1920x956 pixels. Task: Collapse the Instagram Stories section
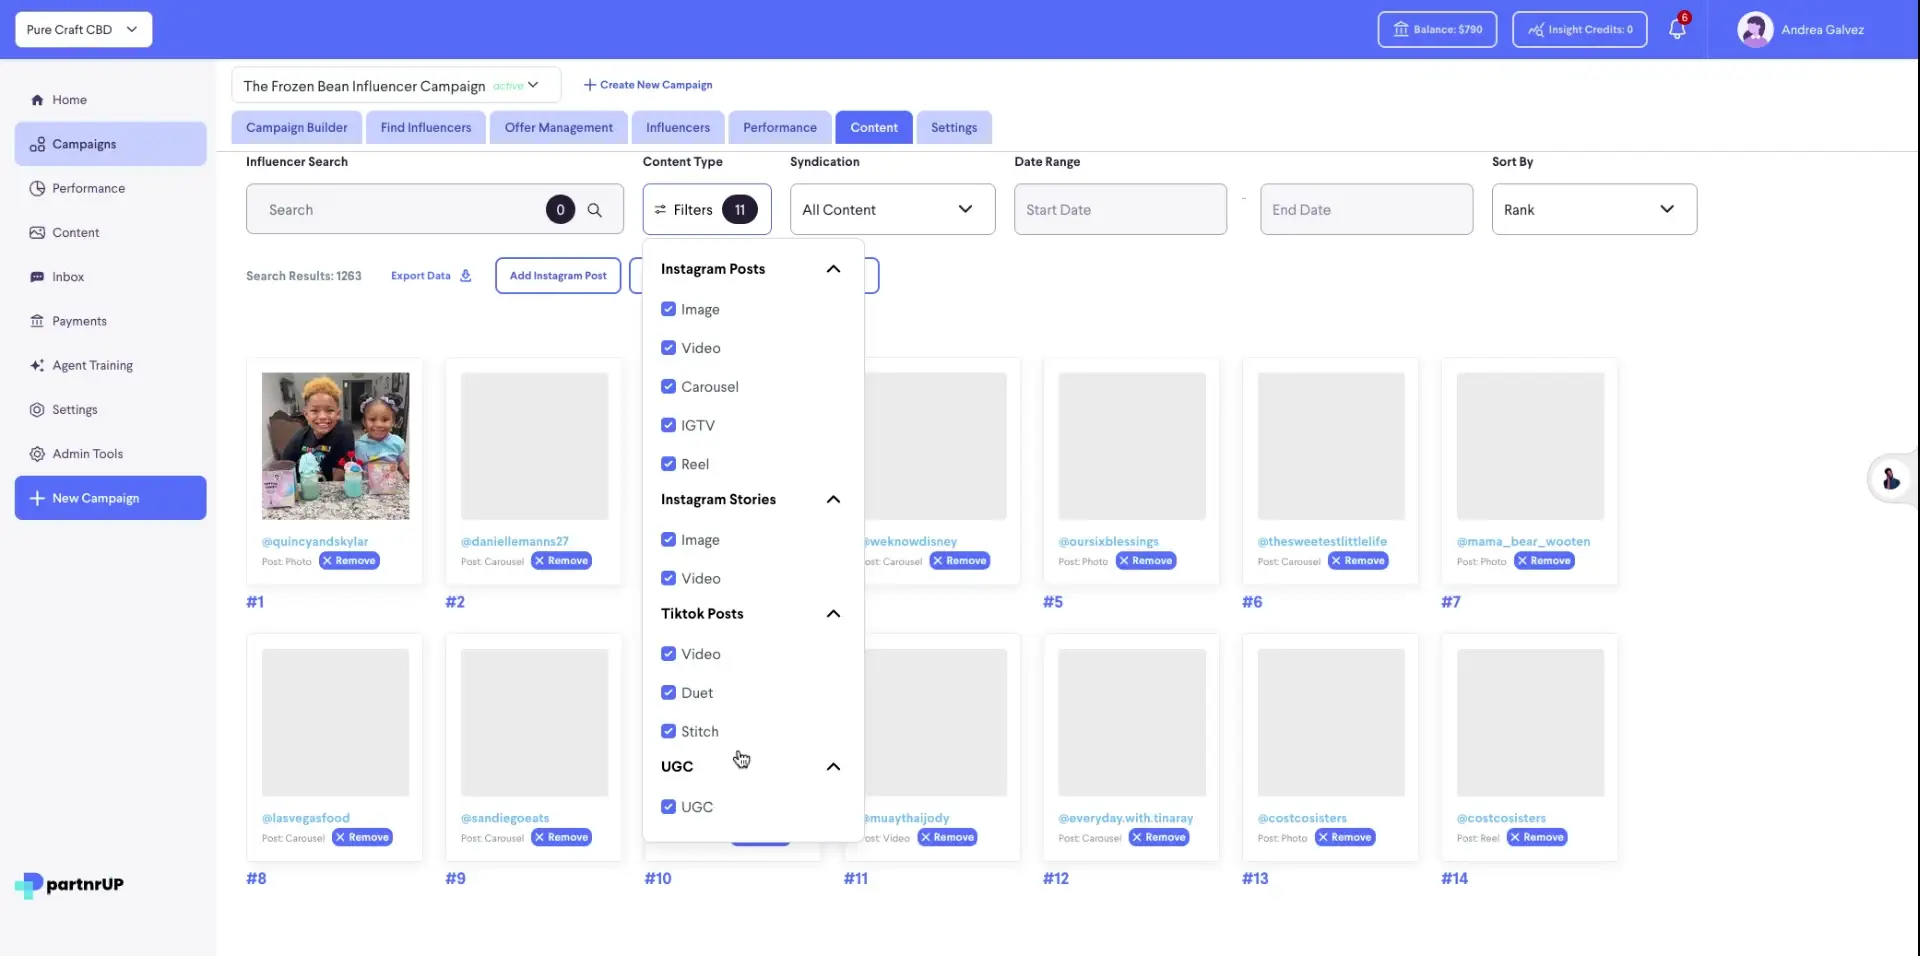click(x=832, y=499)
